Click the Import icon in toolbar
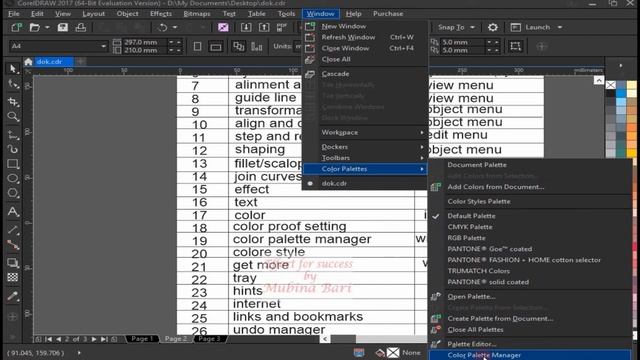 click(246, 27)
